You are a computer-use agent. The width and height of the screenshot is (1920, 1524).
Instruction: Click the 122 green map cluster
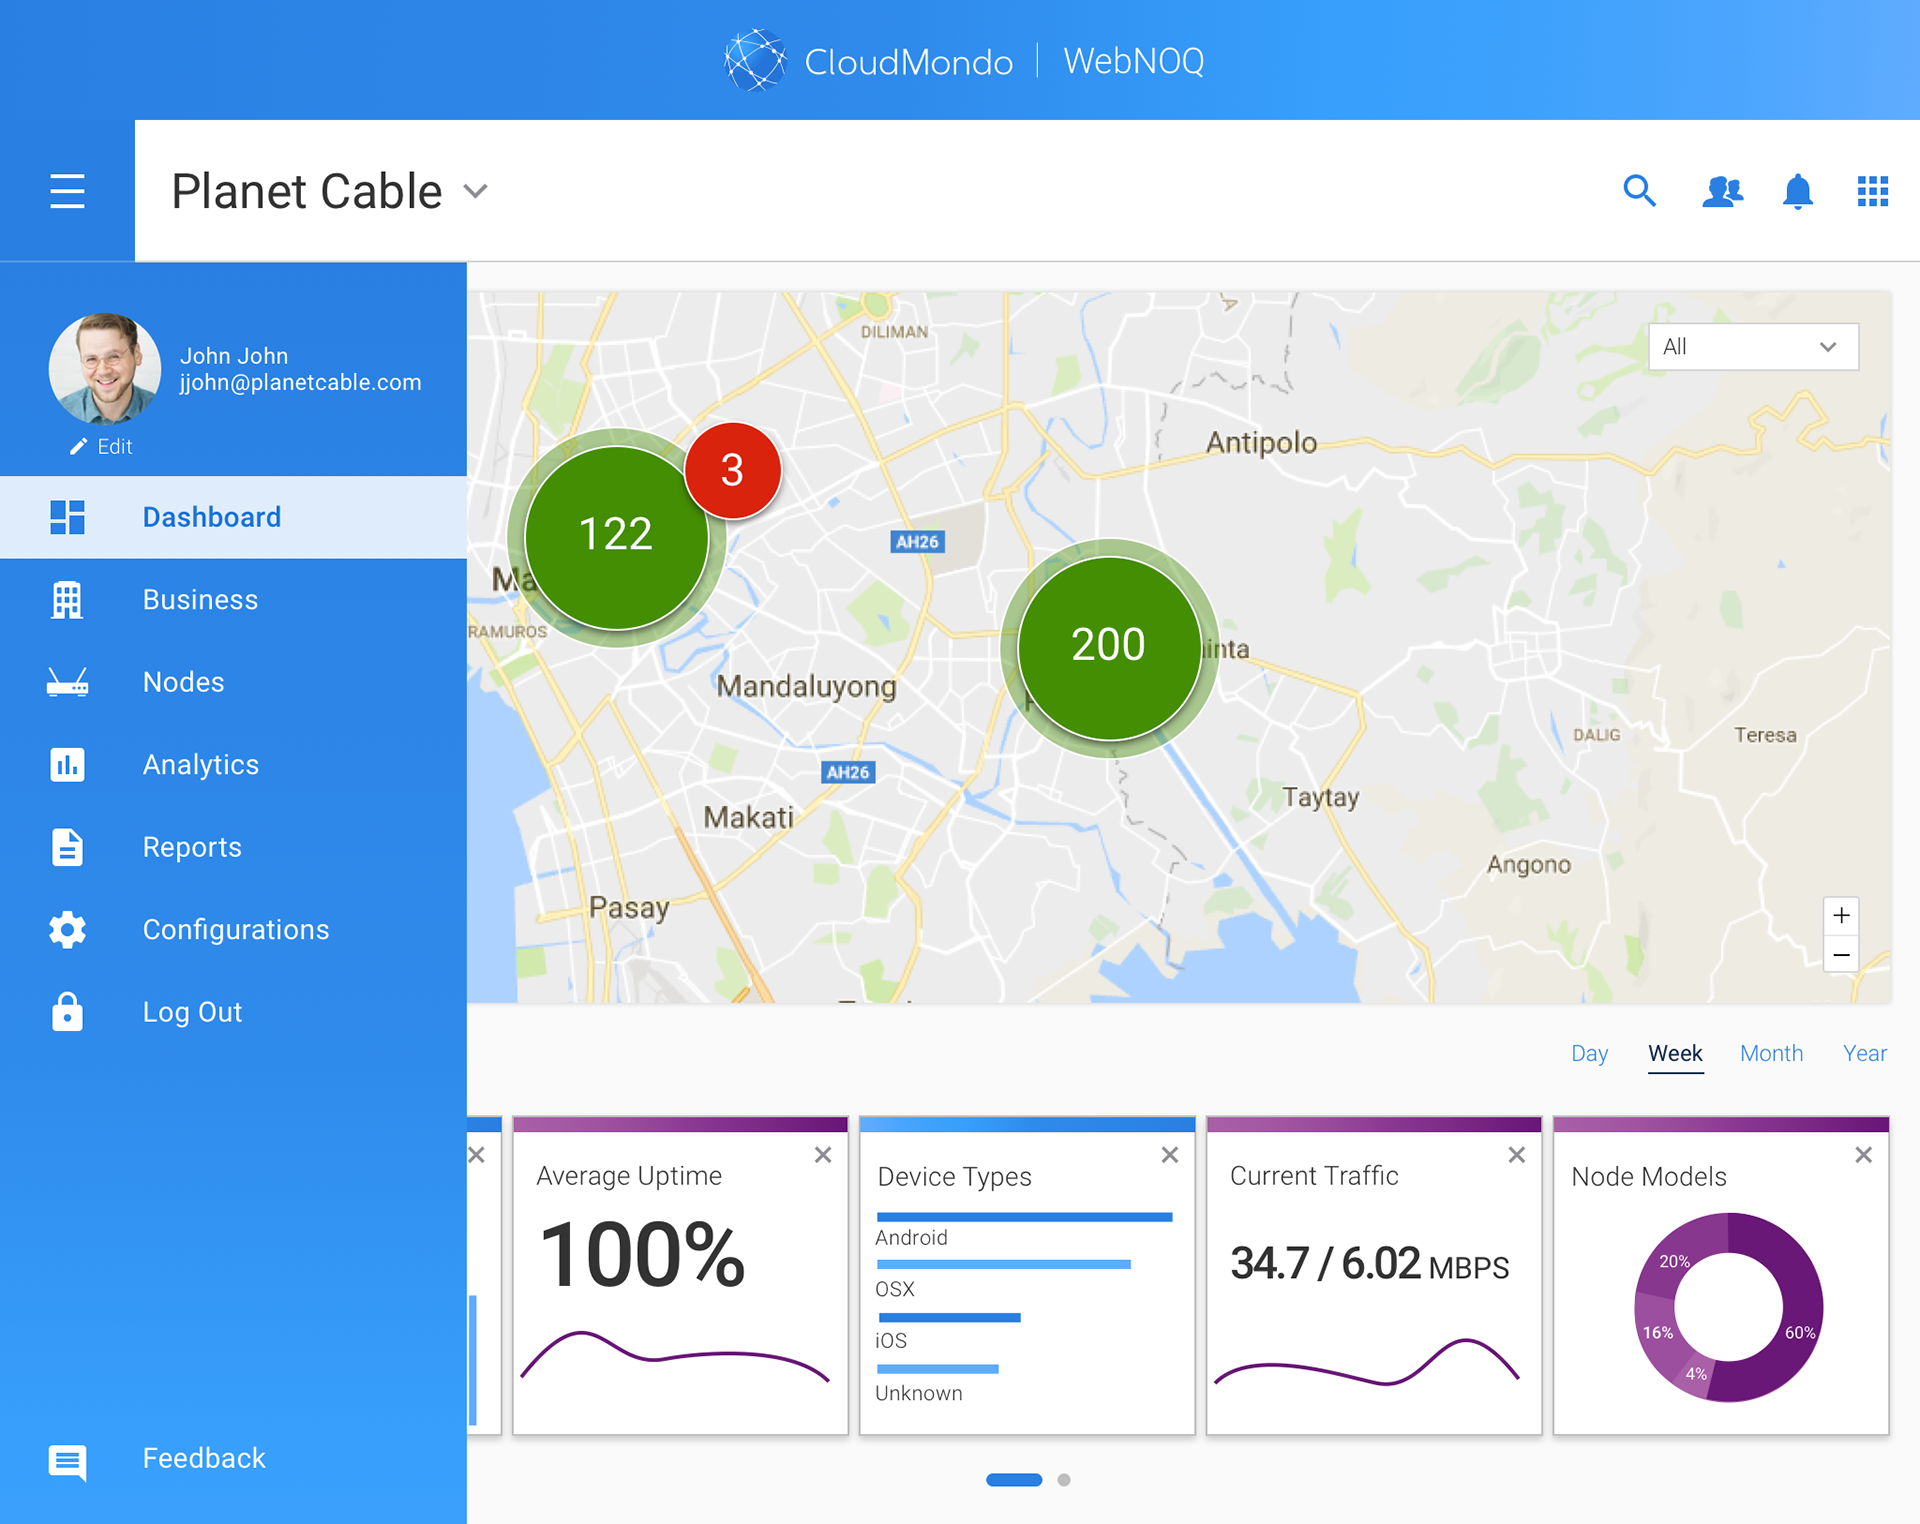(x=616, y=537)
